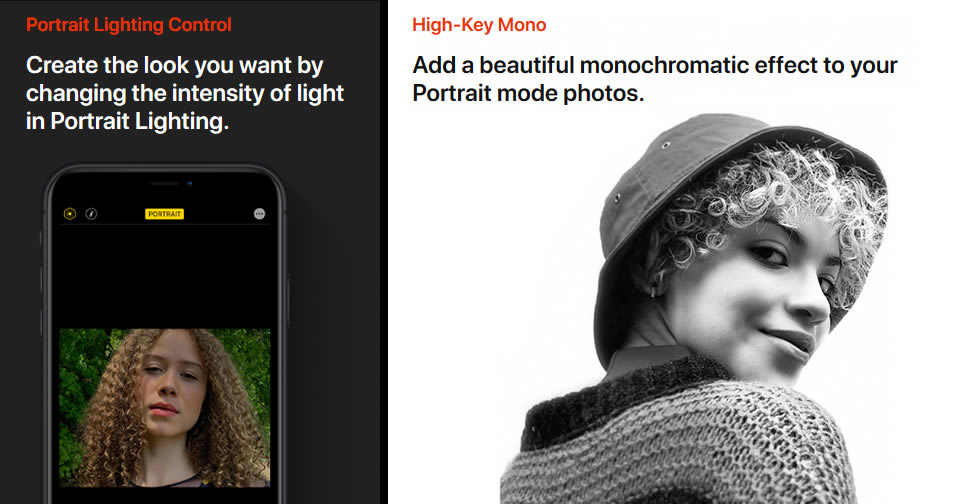Click the Portrait Lighting Control heading
Image resolution: width=968 pixels, height=504 pixels.
(129, 25)
